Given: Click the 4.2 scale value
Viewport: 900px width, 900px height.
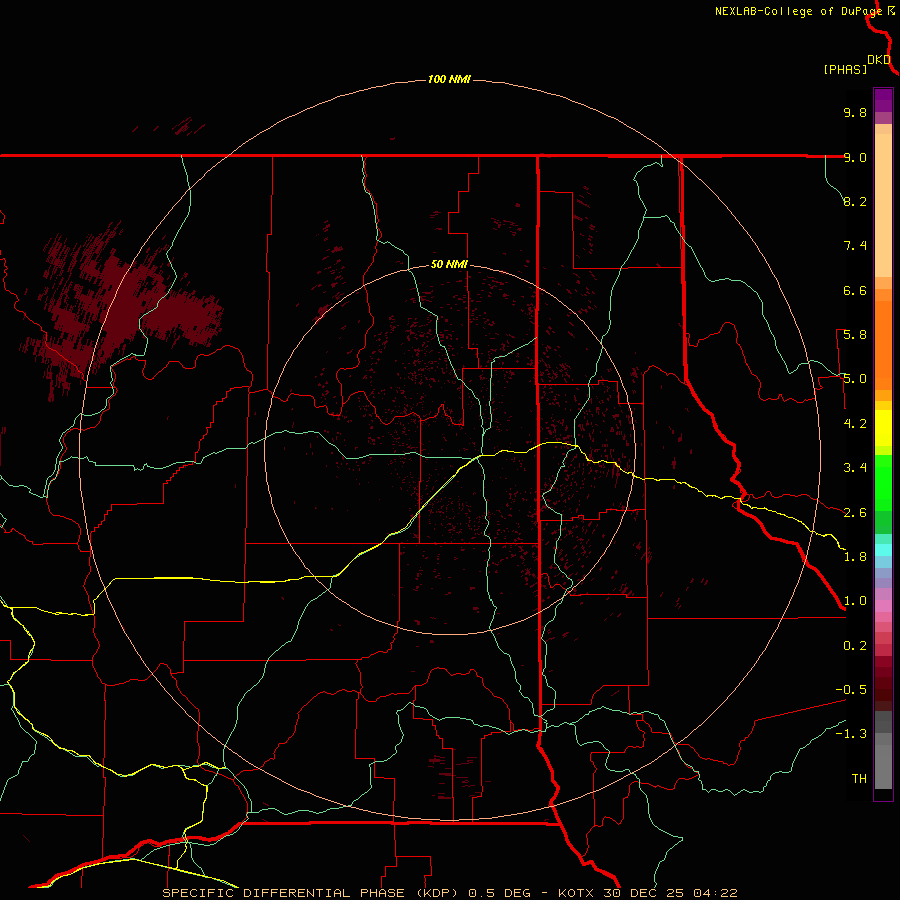Looking at the screenshot, I should tap(855, 424).
